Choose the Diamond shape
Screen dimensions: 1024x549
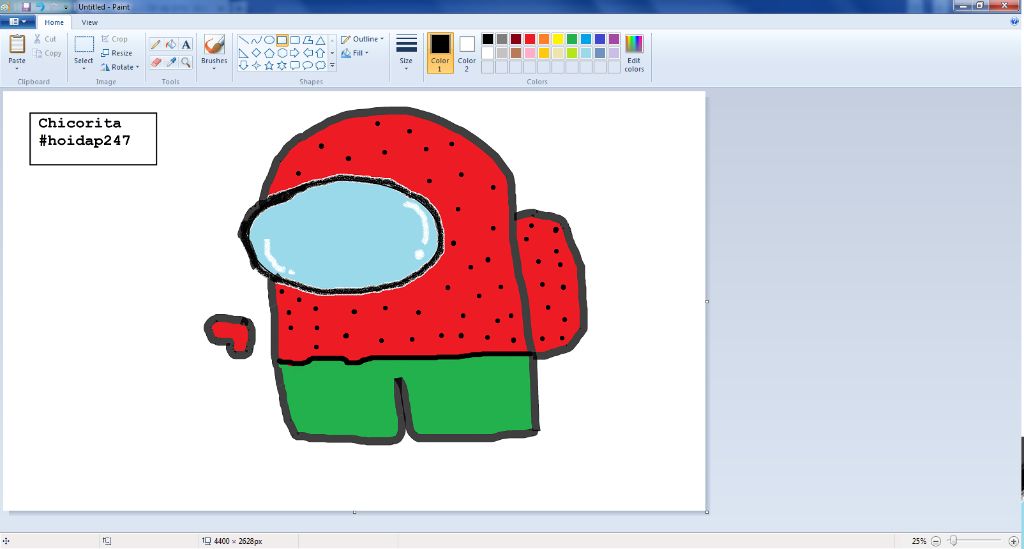[256, 53]
